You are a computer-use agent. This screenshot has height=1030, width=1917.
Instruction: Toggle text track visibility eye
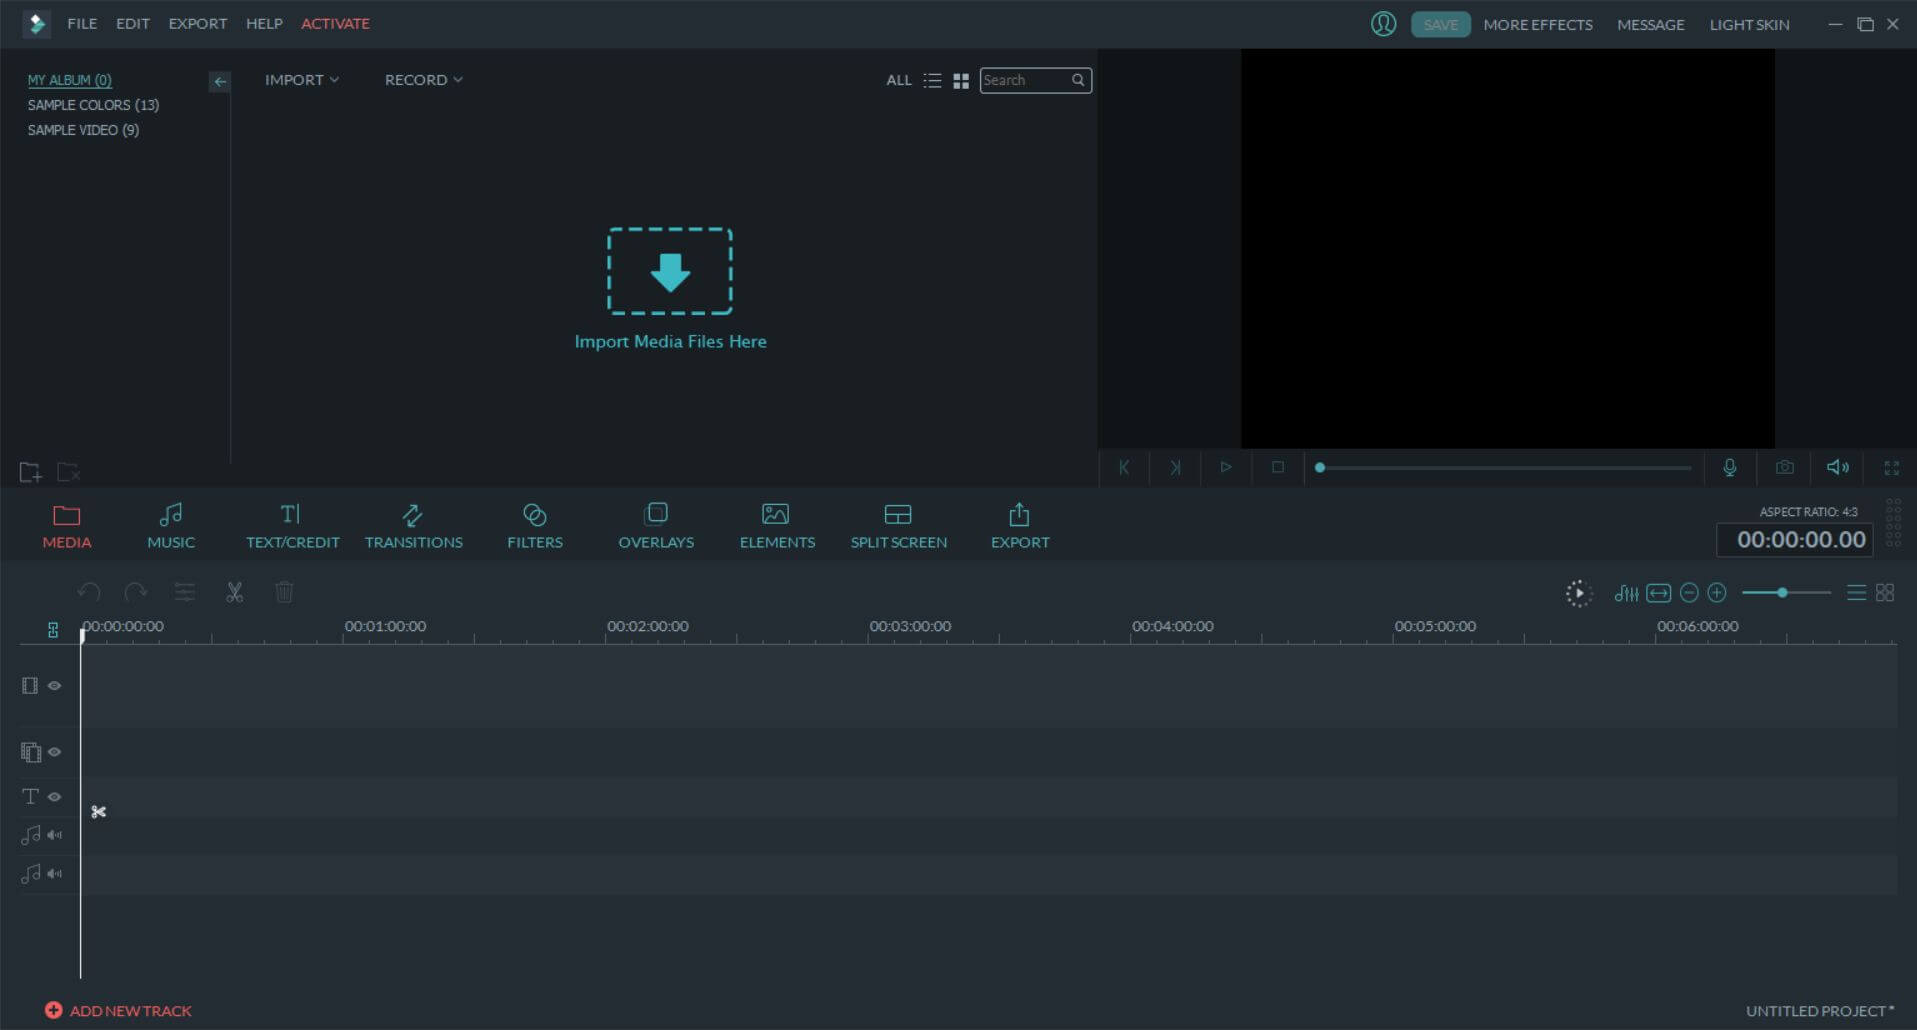(x=55, y=797)
